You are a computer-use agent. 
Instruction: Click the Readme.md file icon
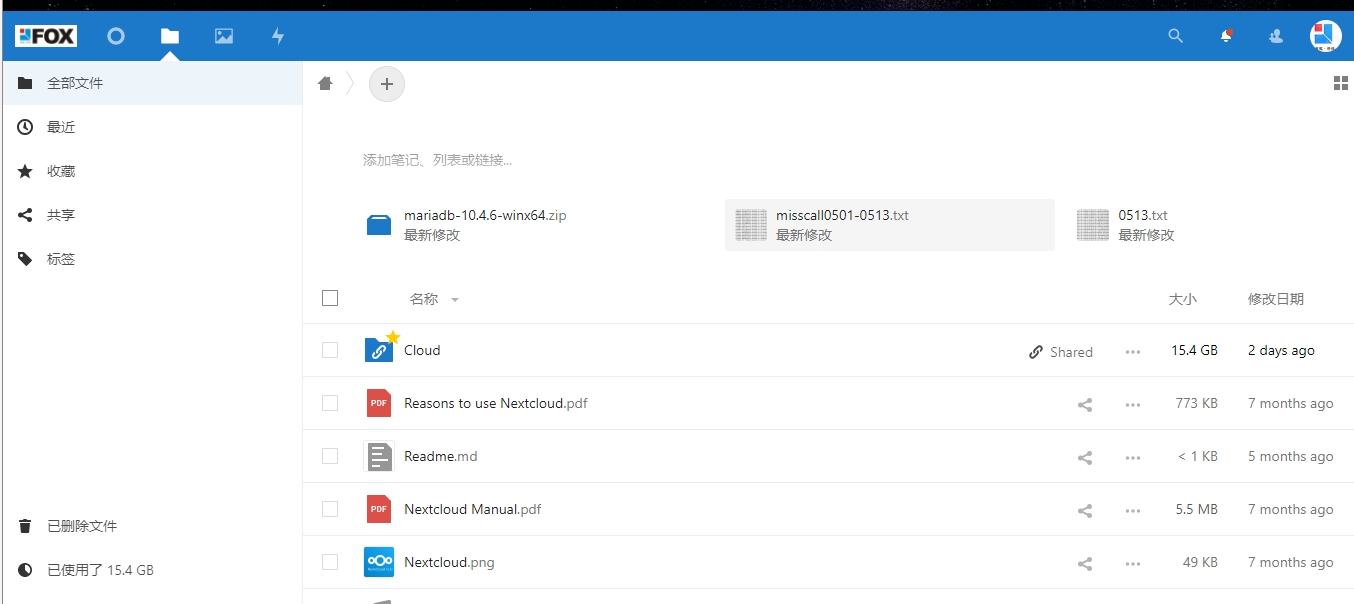pyautogui.click(x=379, y=456)
